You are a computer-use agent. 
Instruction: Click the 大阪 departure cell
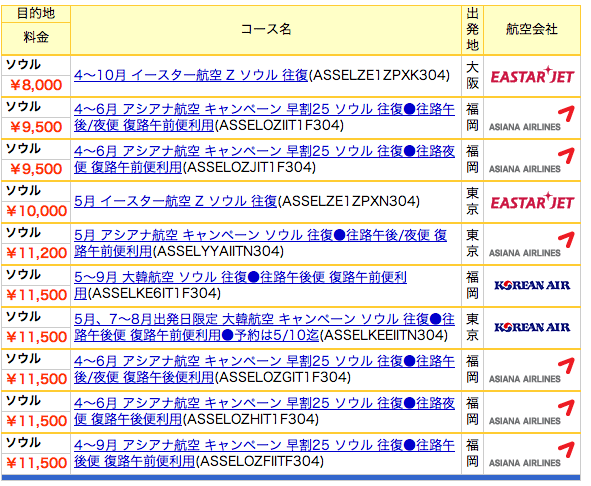(x=472, y=75)
